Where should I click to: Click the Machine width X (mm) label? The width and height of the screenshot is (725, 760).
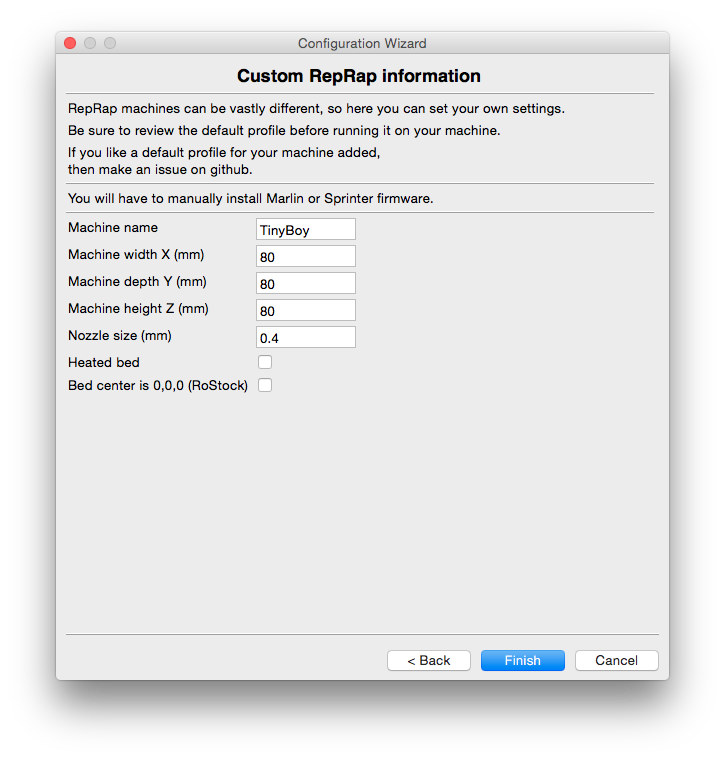click(x=136, y=255)
